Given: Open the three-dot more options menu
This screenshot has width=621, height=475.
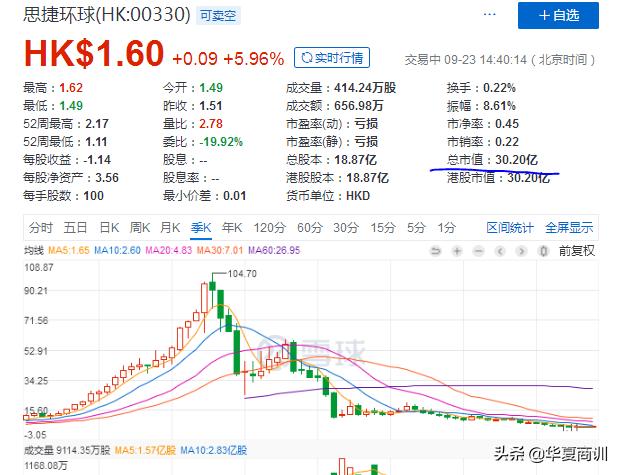Looking at the screenshot, I should (491, 16).
